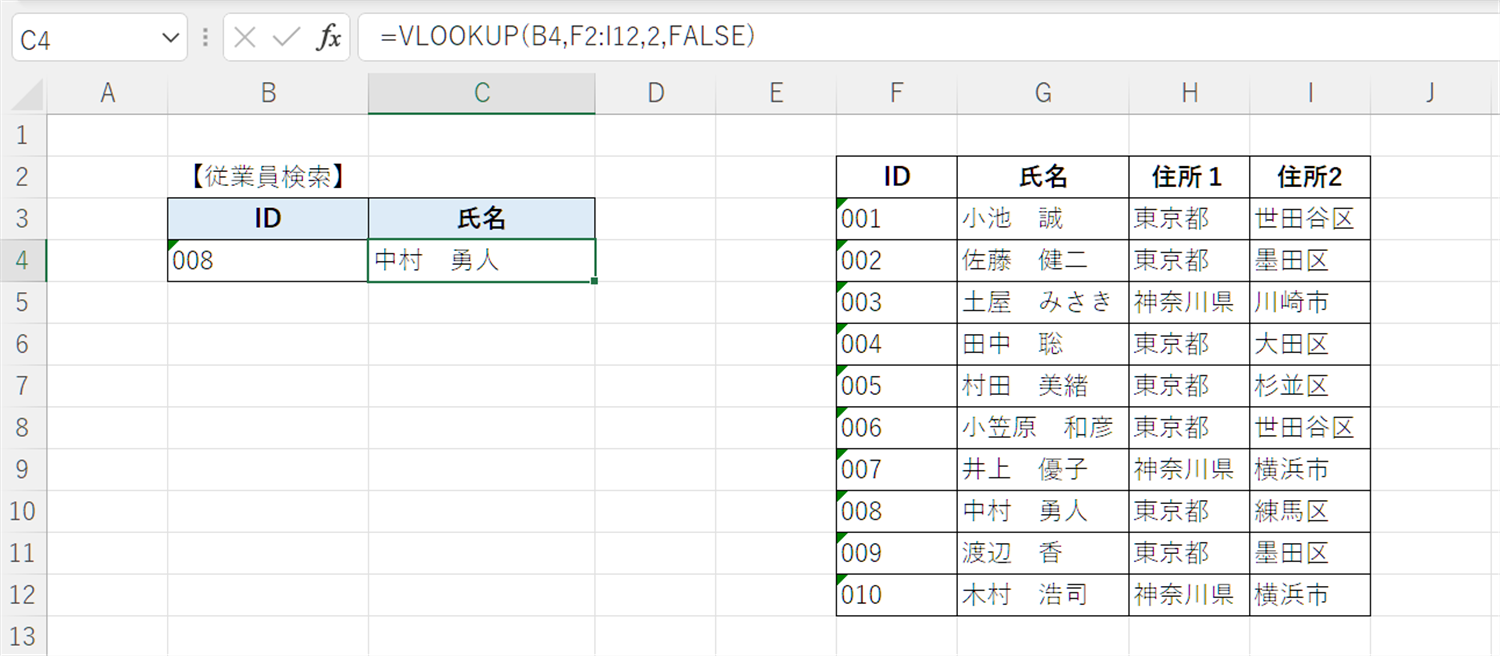This screenshot has width=1500, height=656.
Task: Click the three-dot separator after the Name Box
Action: [205, 37]
